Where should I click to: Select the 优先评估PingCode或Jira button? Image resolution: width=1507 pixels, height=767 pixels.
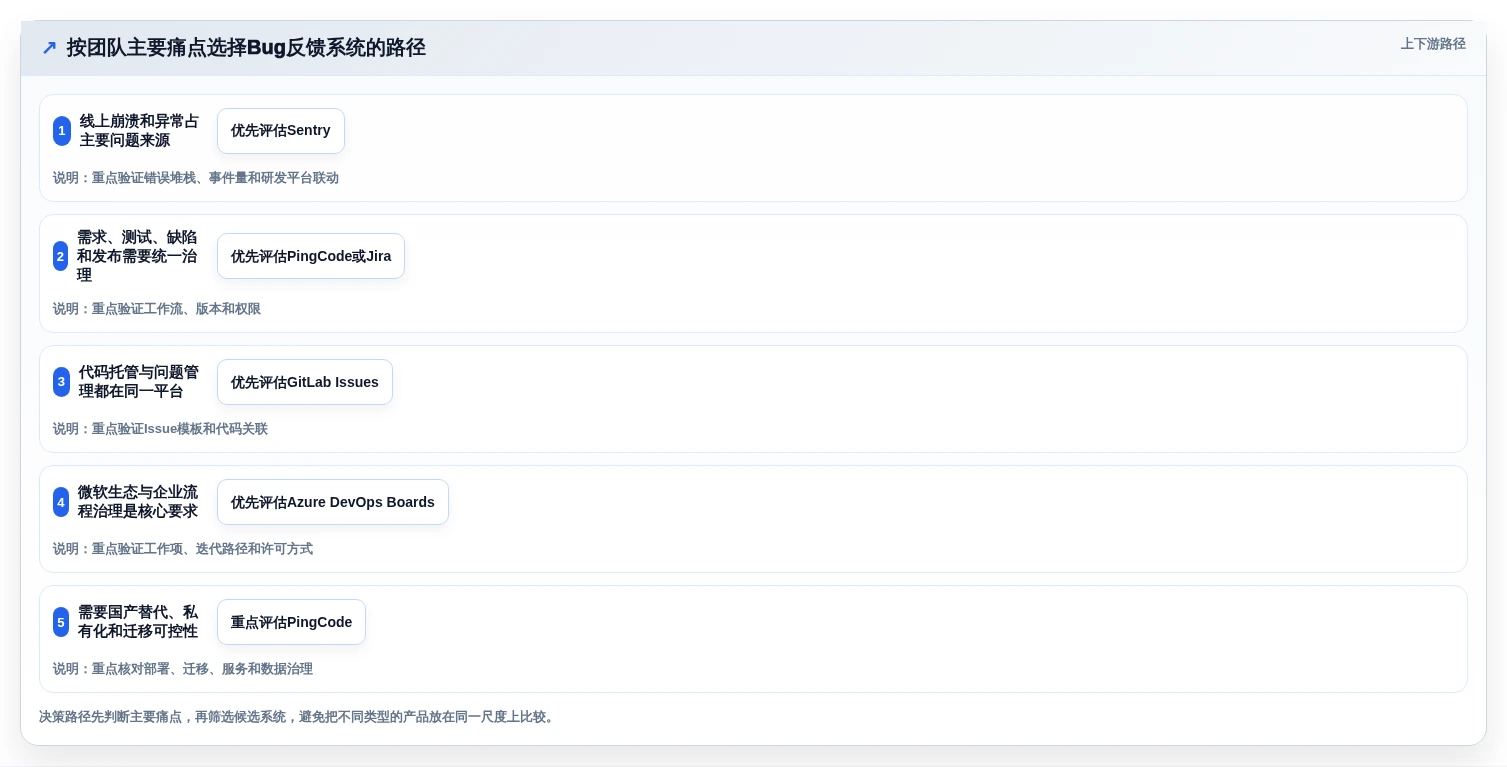[x=311, y=256]
